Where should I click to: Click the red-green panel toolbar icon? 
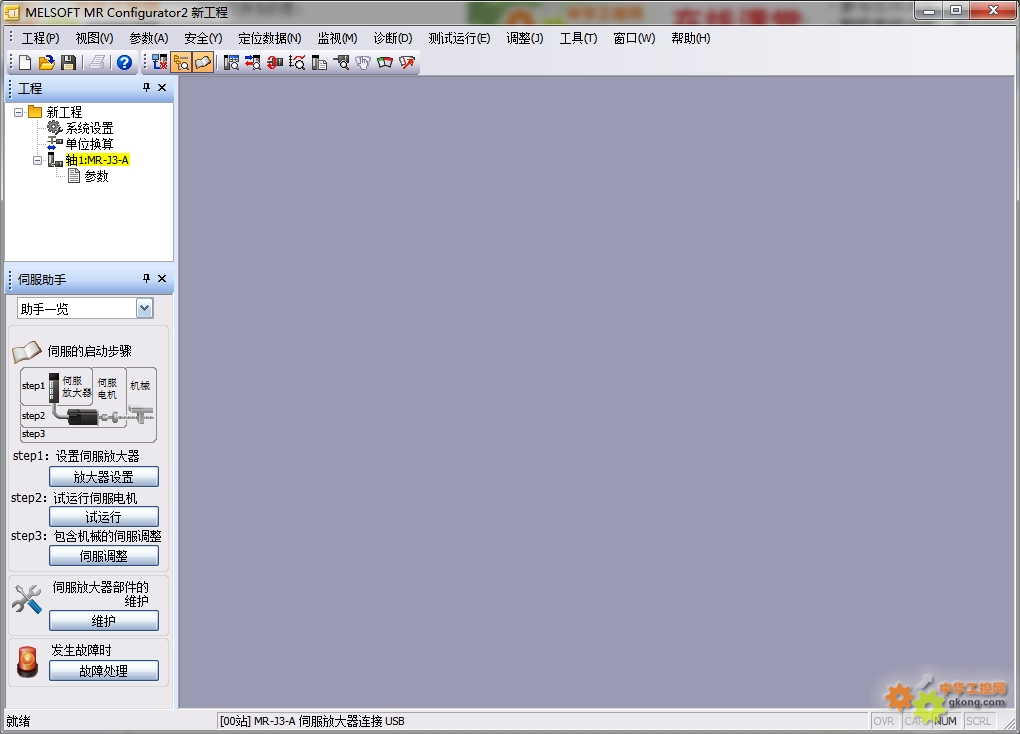pos(385,62)
